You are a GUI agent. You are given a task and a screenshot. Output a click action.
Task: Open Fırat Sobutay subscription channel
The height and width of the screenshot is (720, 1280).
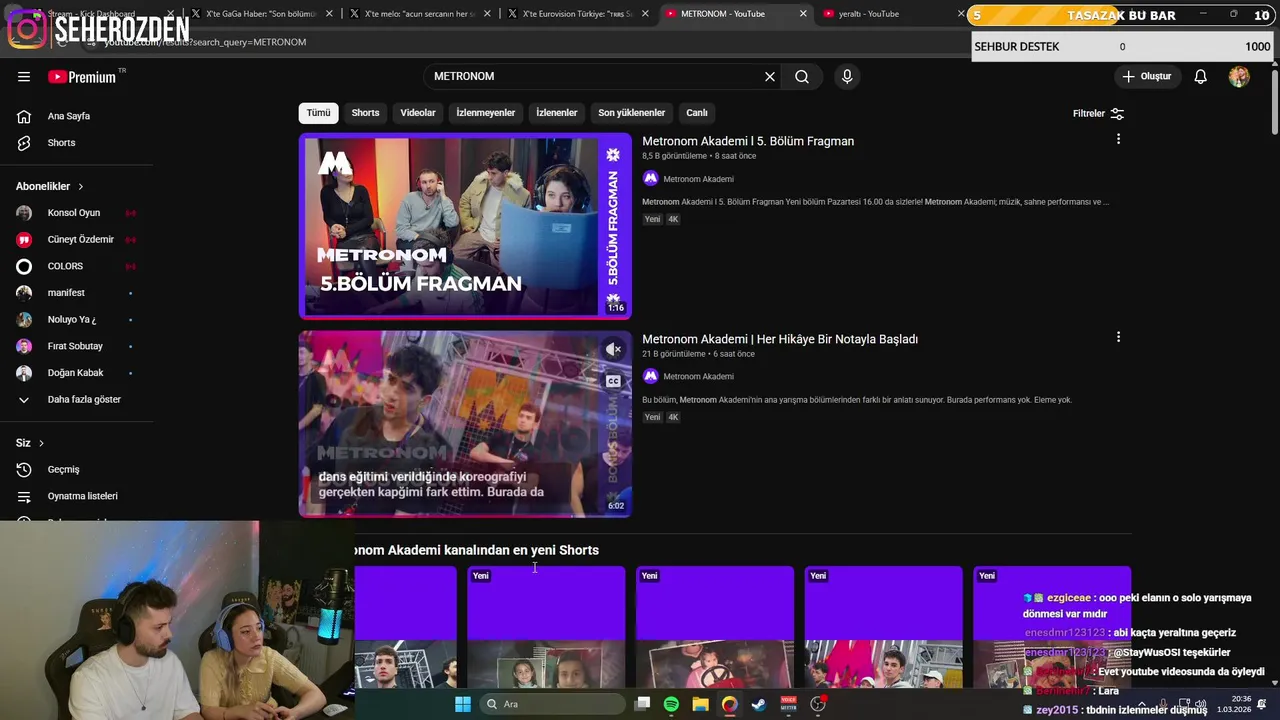77,346
